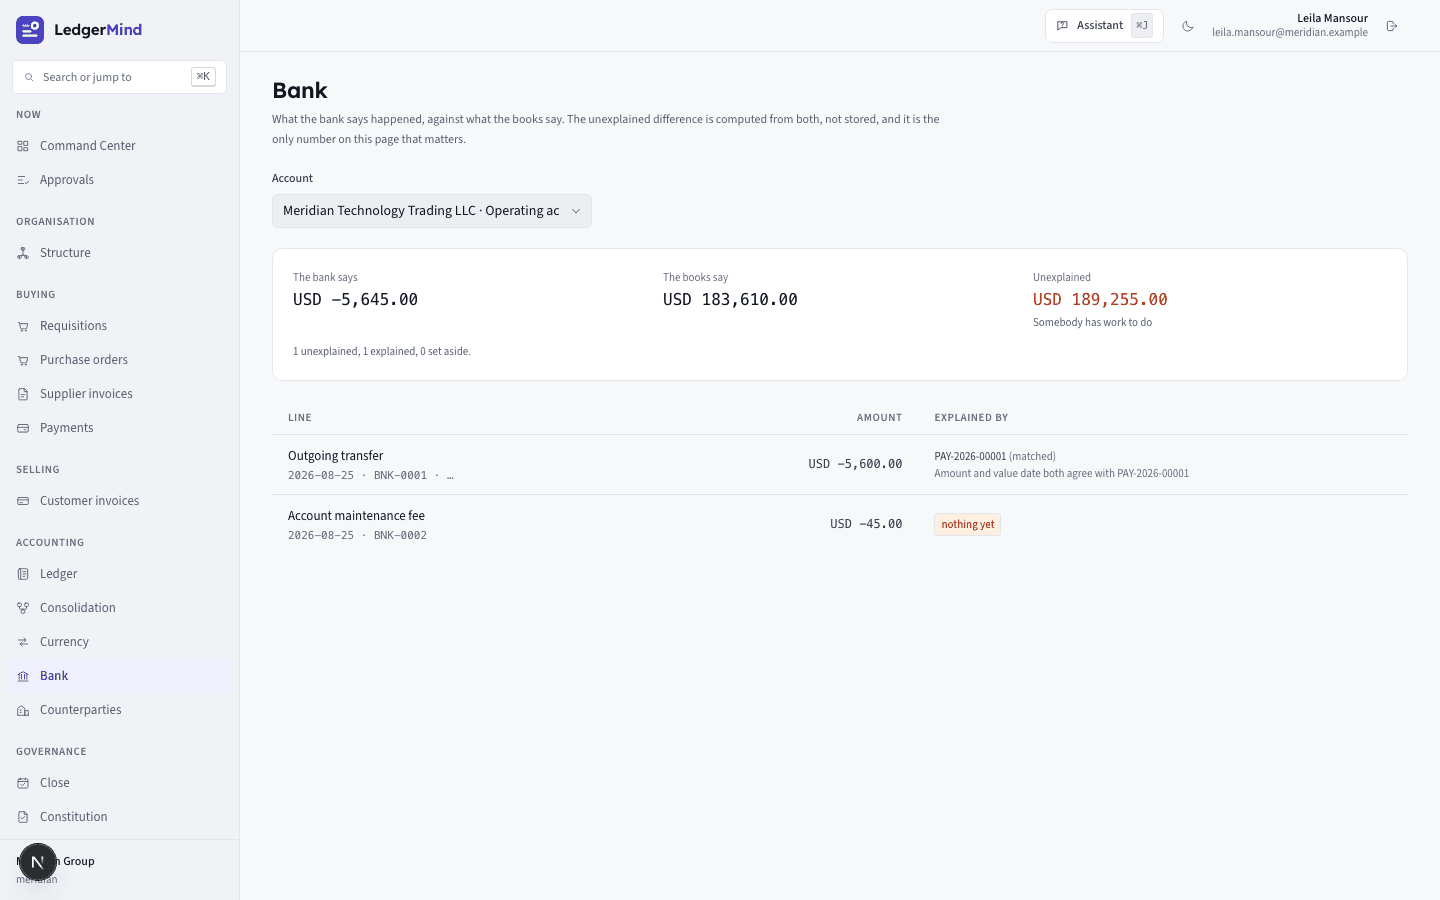Click the books say USD 183,610.00
This screenshot has height=900, width=1440.
pyautogui.click(x=730, y=299)
